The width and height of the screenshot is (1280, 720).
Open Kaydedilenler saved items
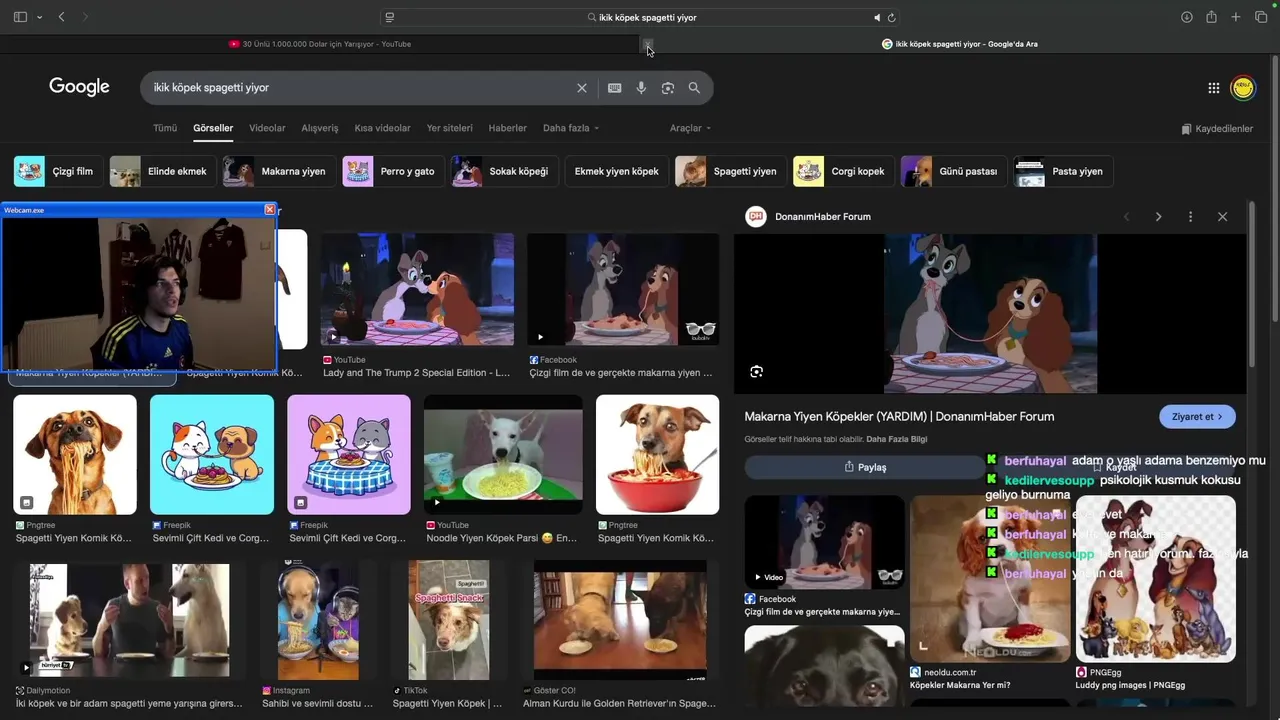[1217, 129]
